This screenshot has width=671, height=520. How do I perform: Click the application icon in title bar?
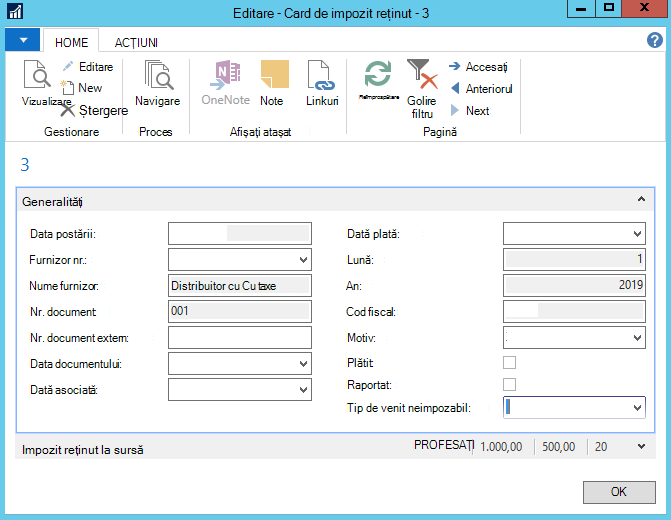click(15, 12)
